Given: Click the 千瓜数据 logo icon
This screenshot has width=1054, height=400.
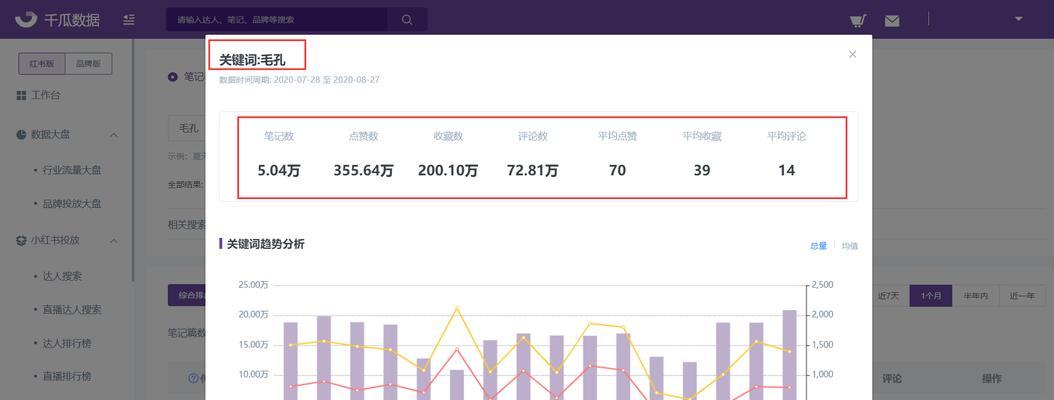Looking at the screenshot, I should point(26,19).
